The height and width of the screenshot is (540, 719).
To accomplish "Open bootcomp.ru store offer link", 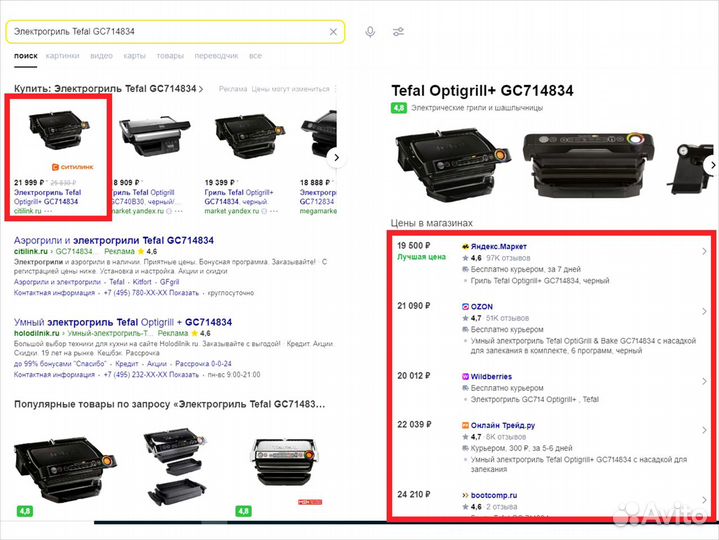I will pos(493,495).
